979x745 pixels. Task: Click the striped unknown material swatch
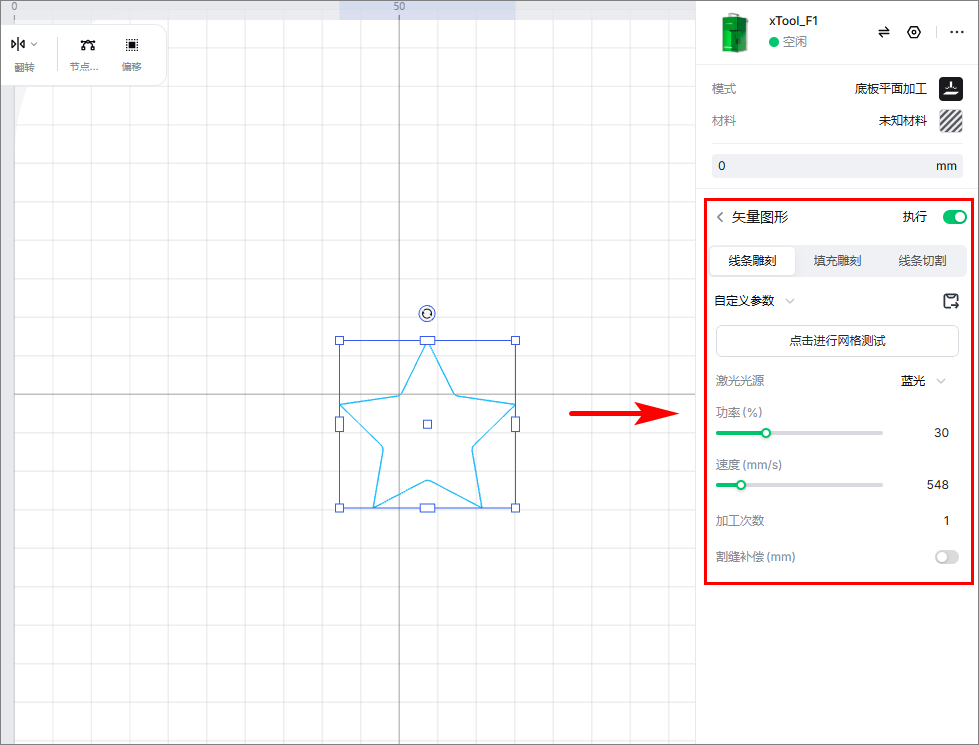coord(950,121)
